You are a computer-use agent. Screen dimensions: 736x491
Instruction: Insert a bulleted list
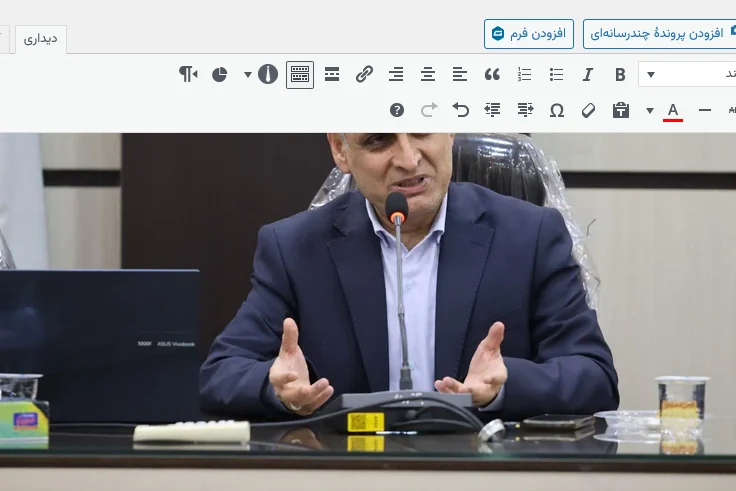click(556, 75)
